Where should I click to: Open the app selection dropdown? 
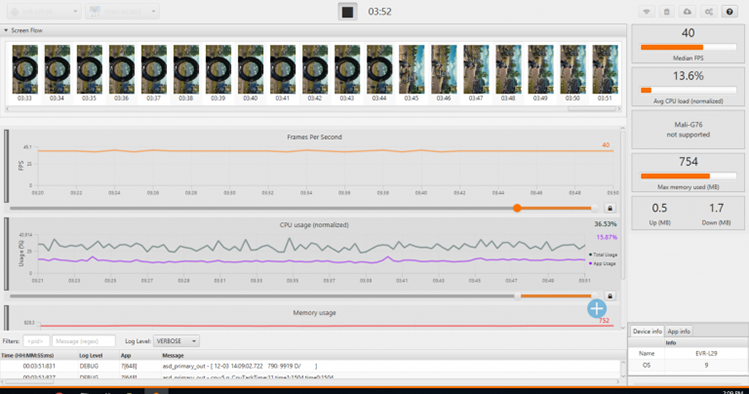pyautogui.click(x=122, y=11)
